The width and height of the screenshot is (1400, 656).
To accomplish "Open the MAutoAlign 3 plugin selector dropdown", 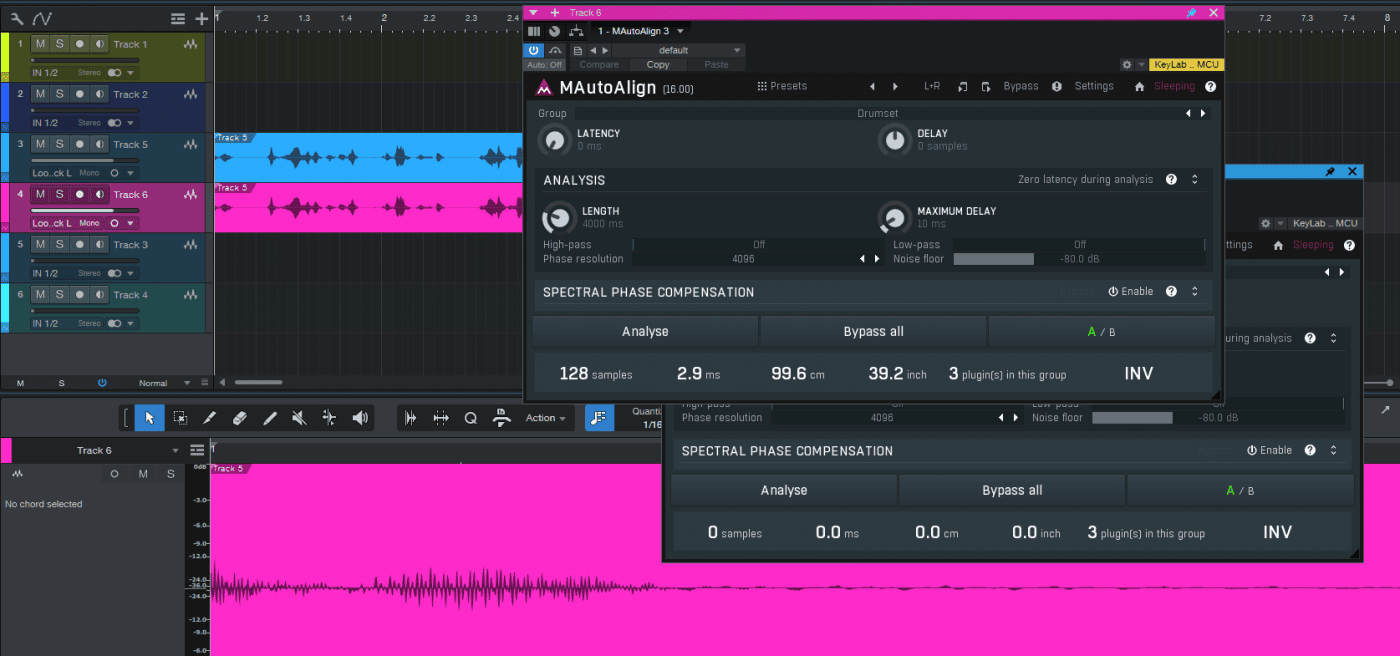I will (640, 31).
